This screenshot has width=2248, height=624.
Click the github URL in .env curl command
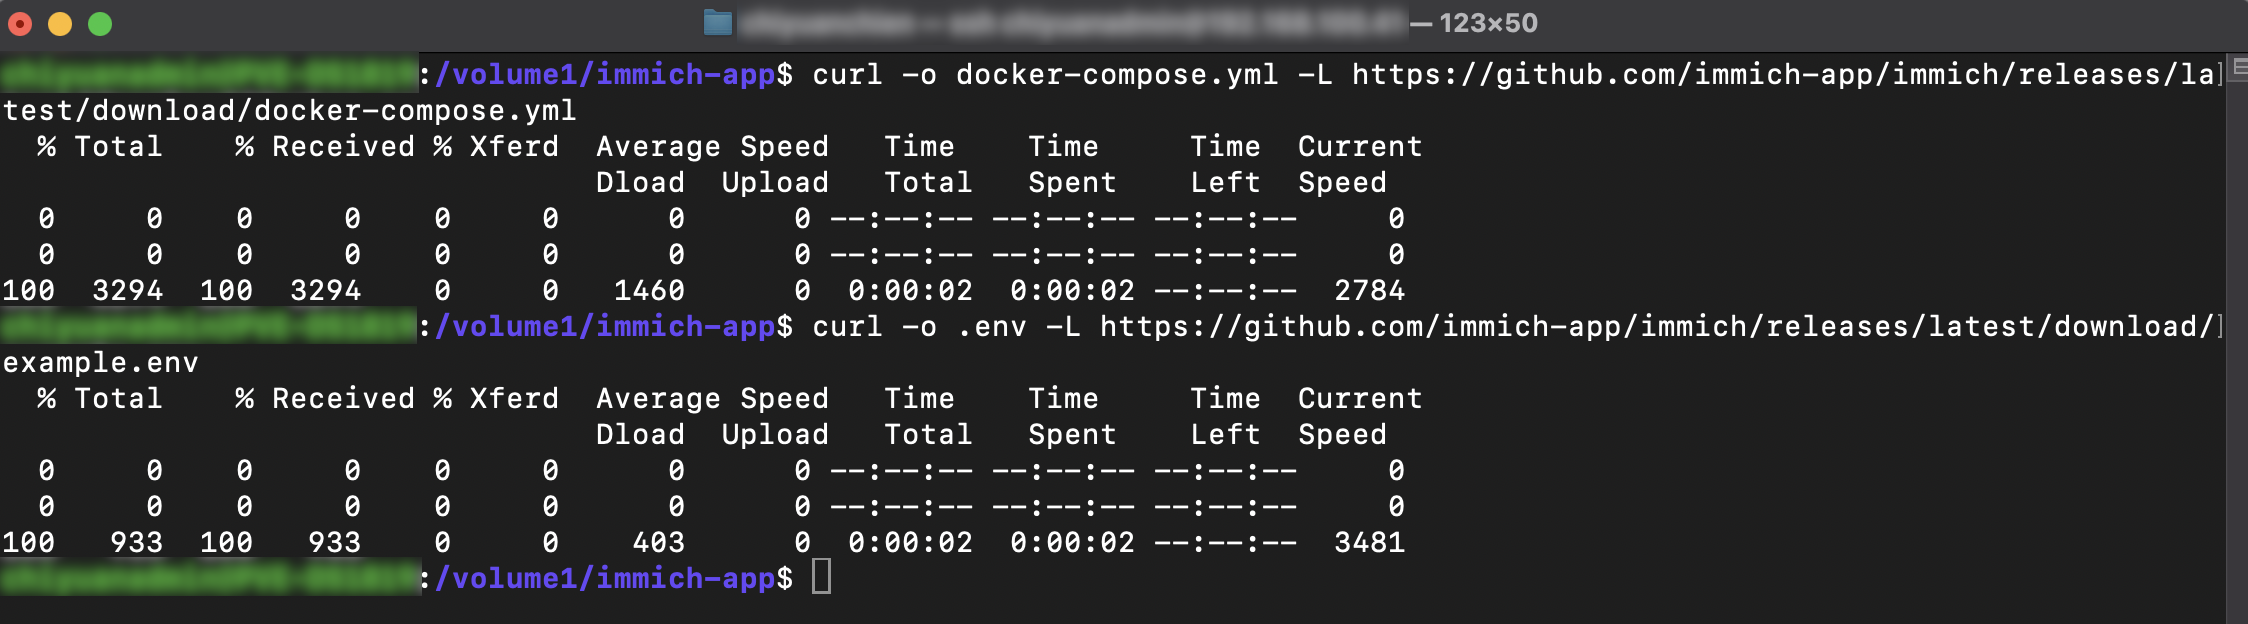(x=1658, y=327)
